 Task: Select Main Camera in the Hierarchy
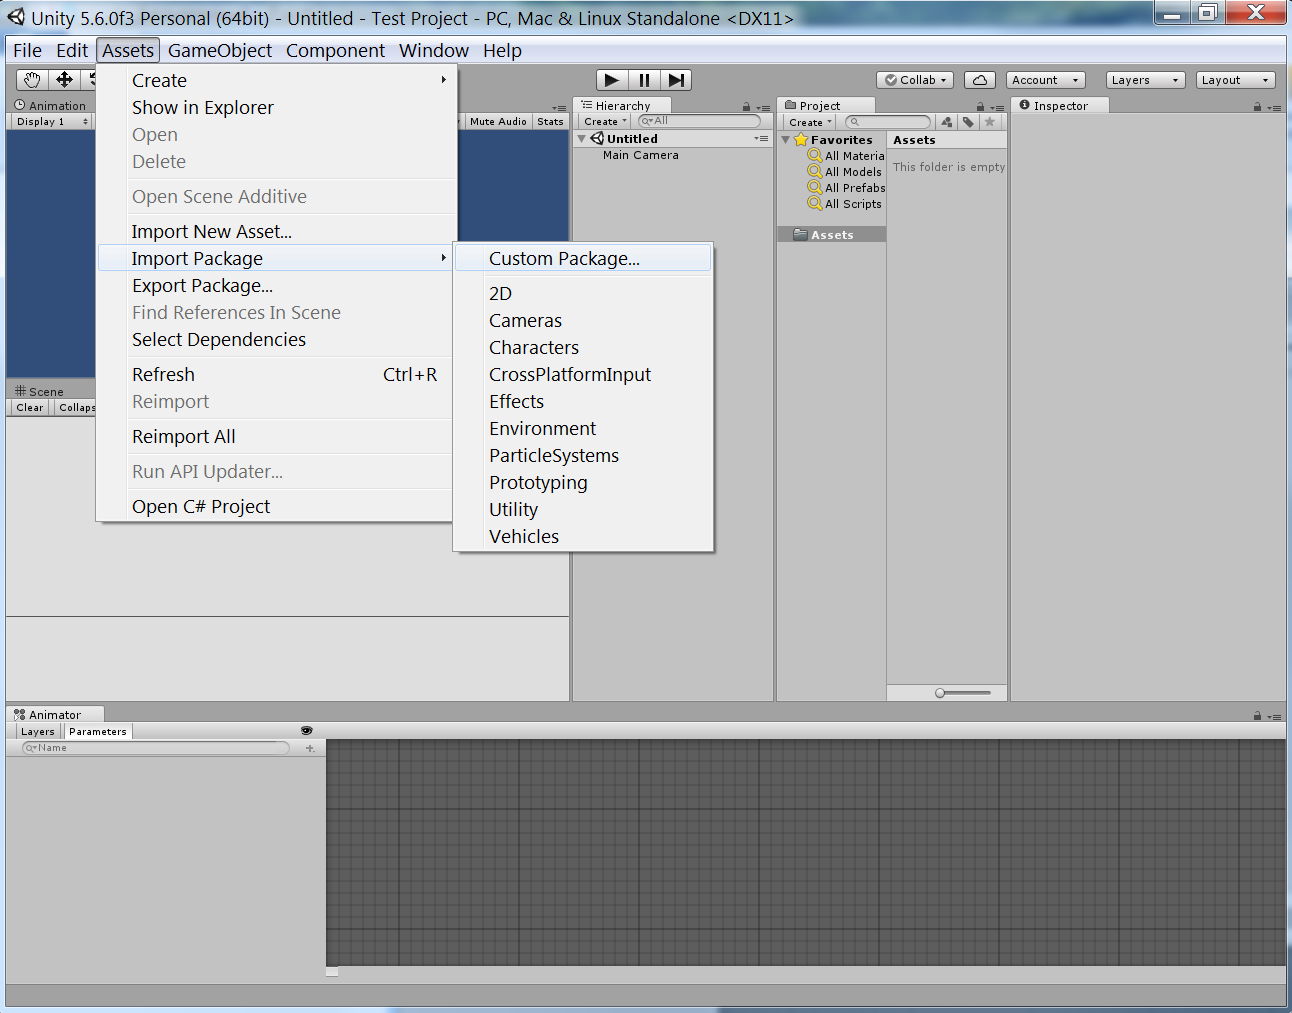coord(641,155)
